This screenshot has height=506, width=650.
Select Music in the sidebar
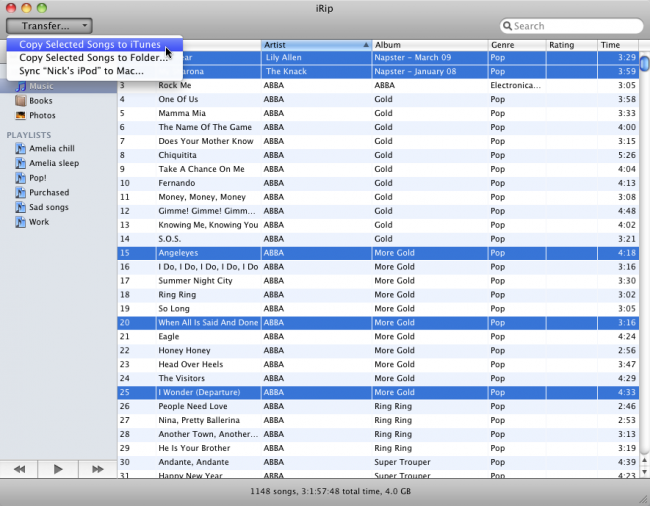pos(58,86)
